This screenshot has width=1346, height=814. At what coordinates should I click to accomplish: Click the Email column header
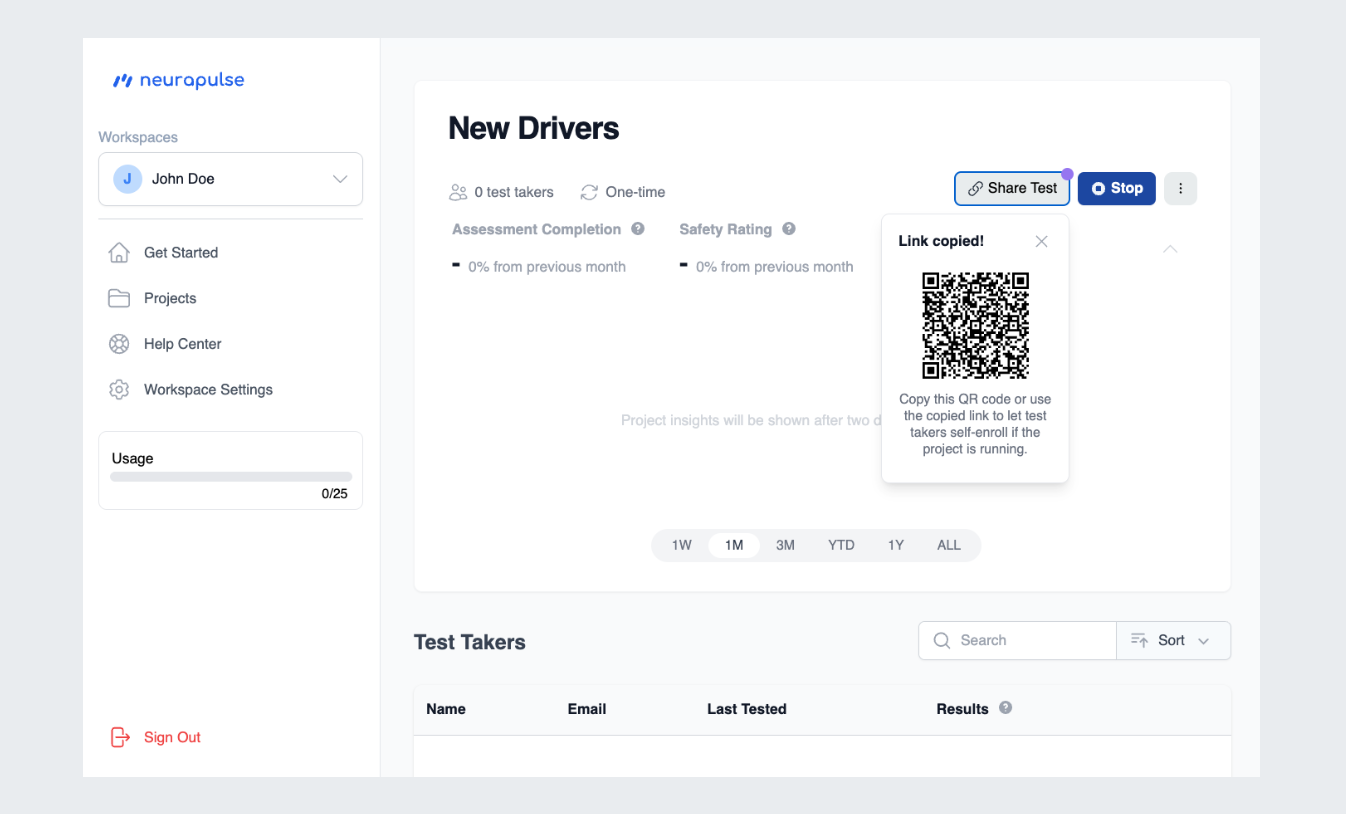click(x=587, y=709)
